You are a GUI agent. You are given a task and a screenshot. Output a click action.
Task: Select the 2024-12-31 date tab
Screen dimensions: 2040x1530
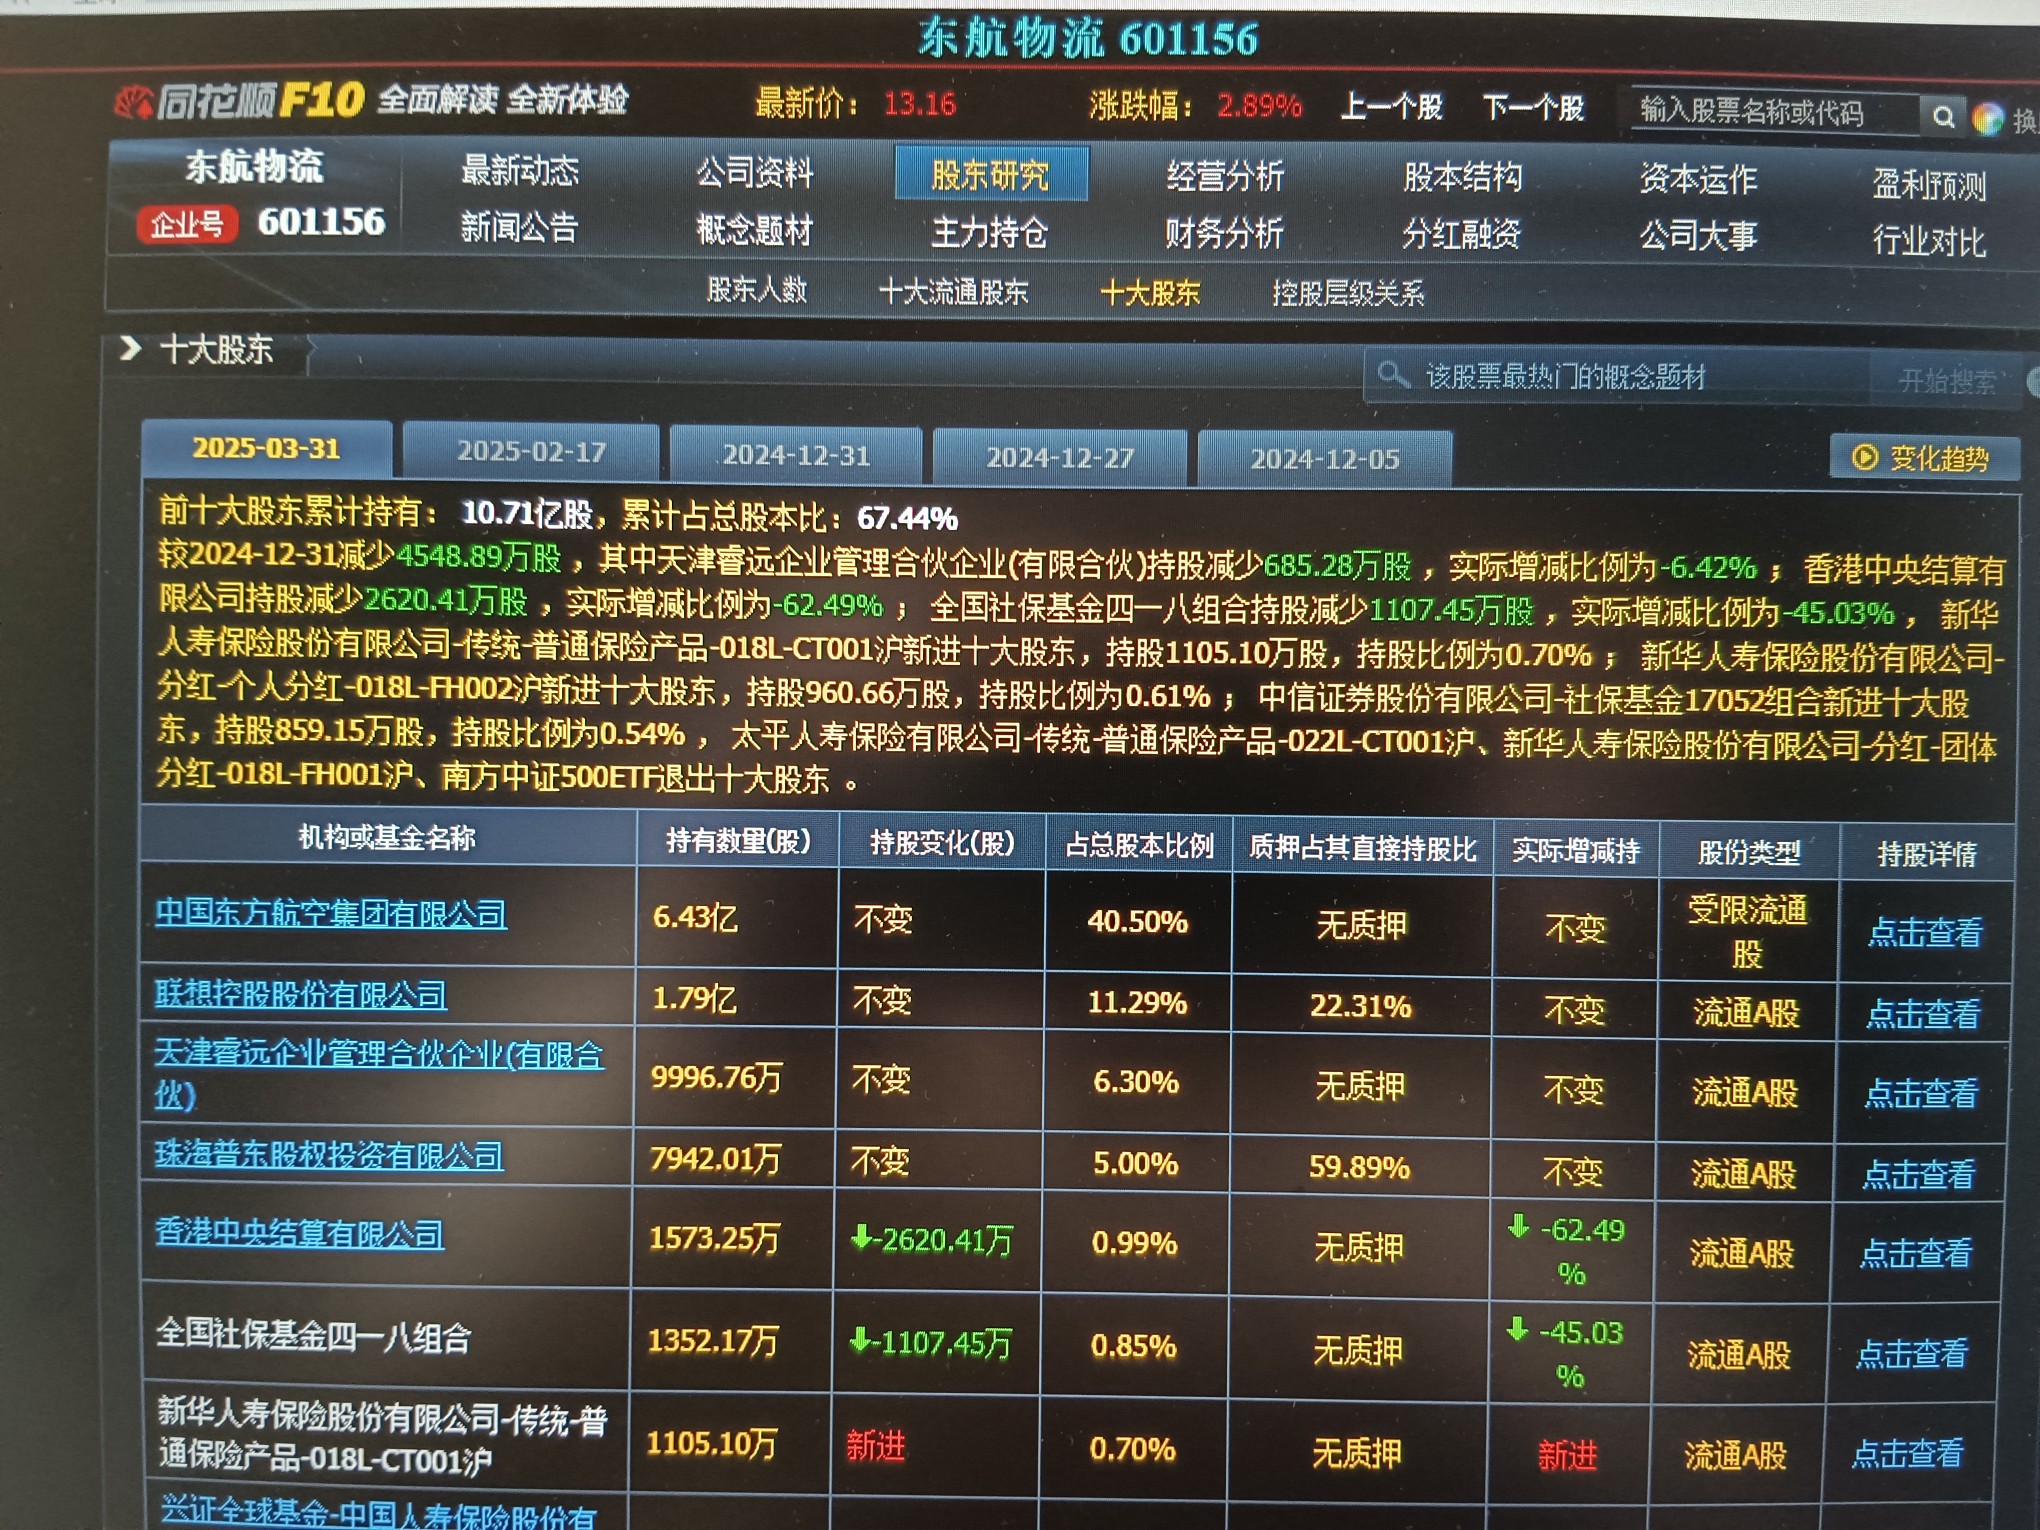(796, 456)
